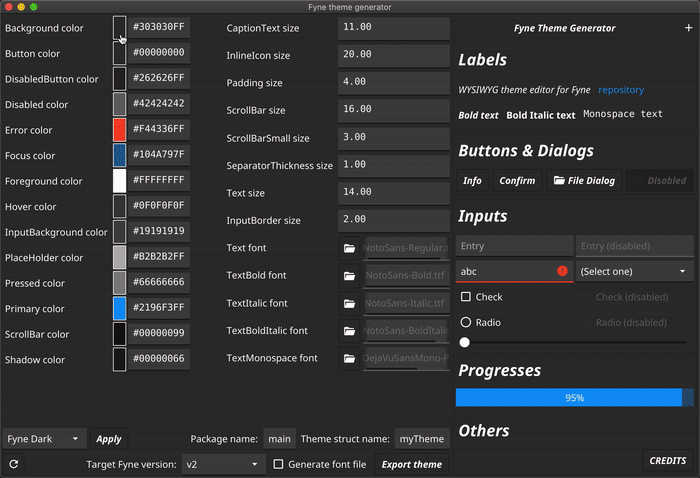Edit the Text size field 14.00
The height and width of the screenshot is (478, 700).
coord(394,193)
